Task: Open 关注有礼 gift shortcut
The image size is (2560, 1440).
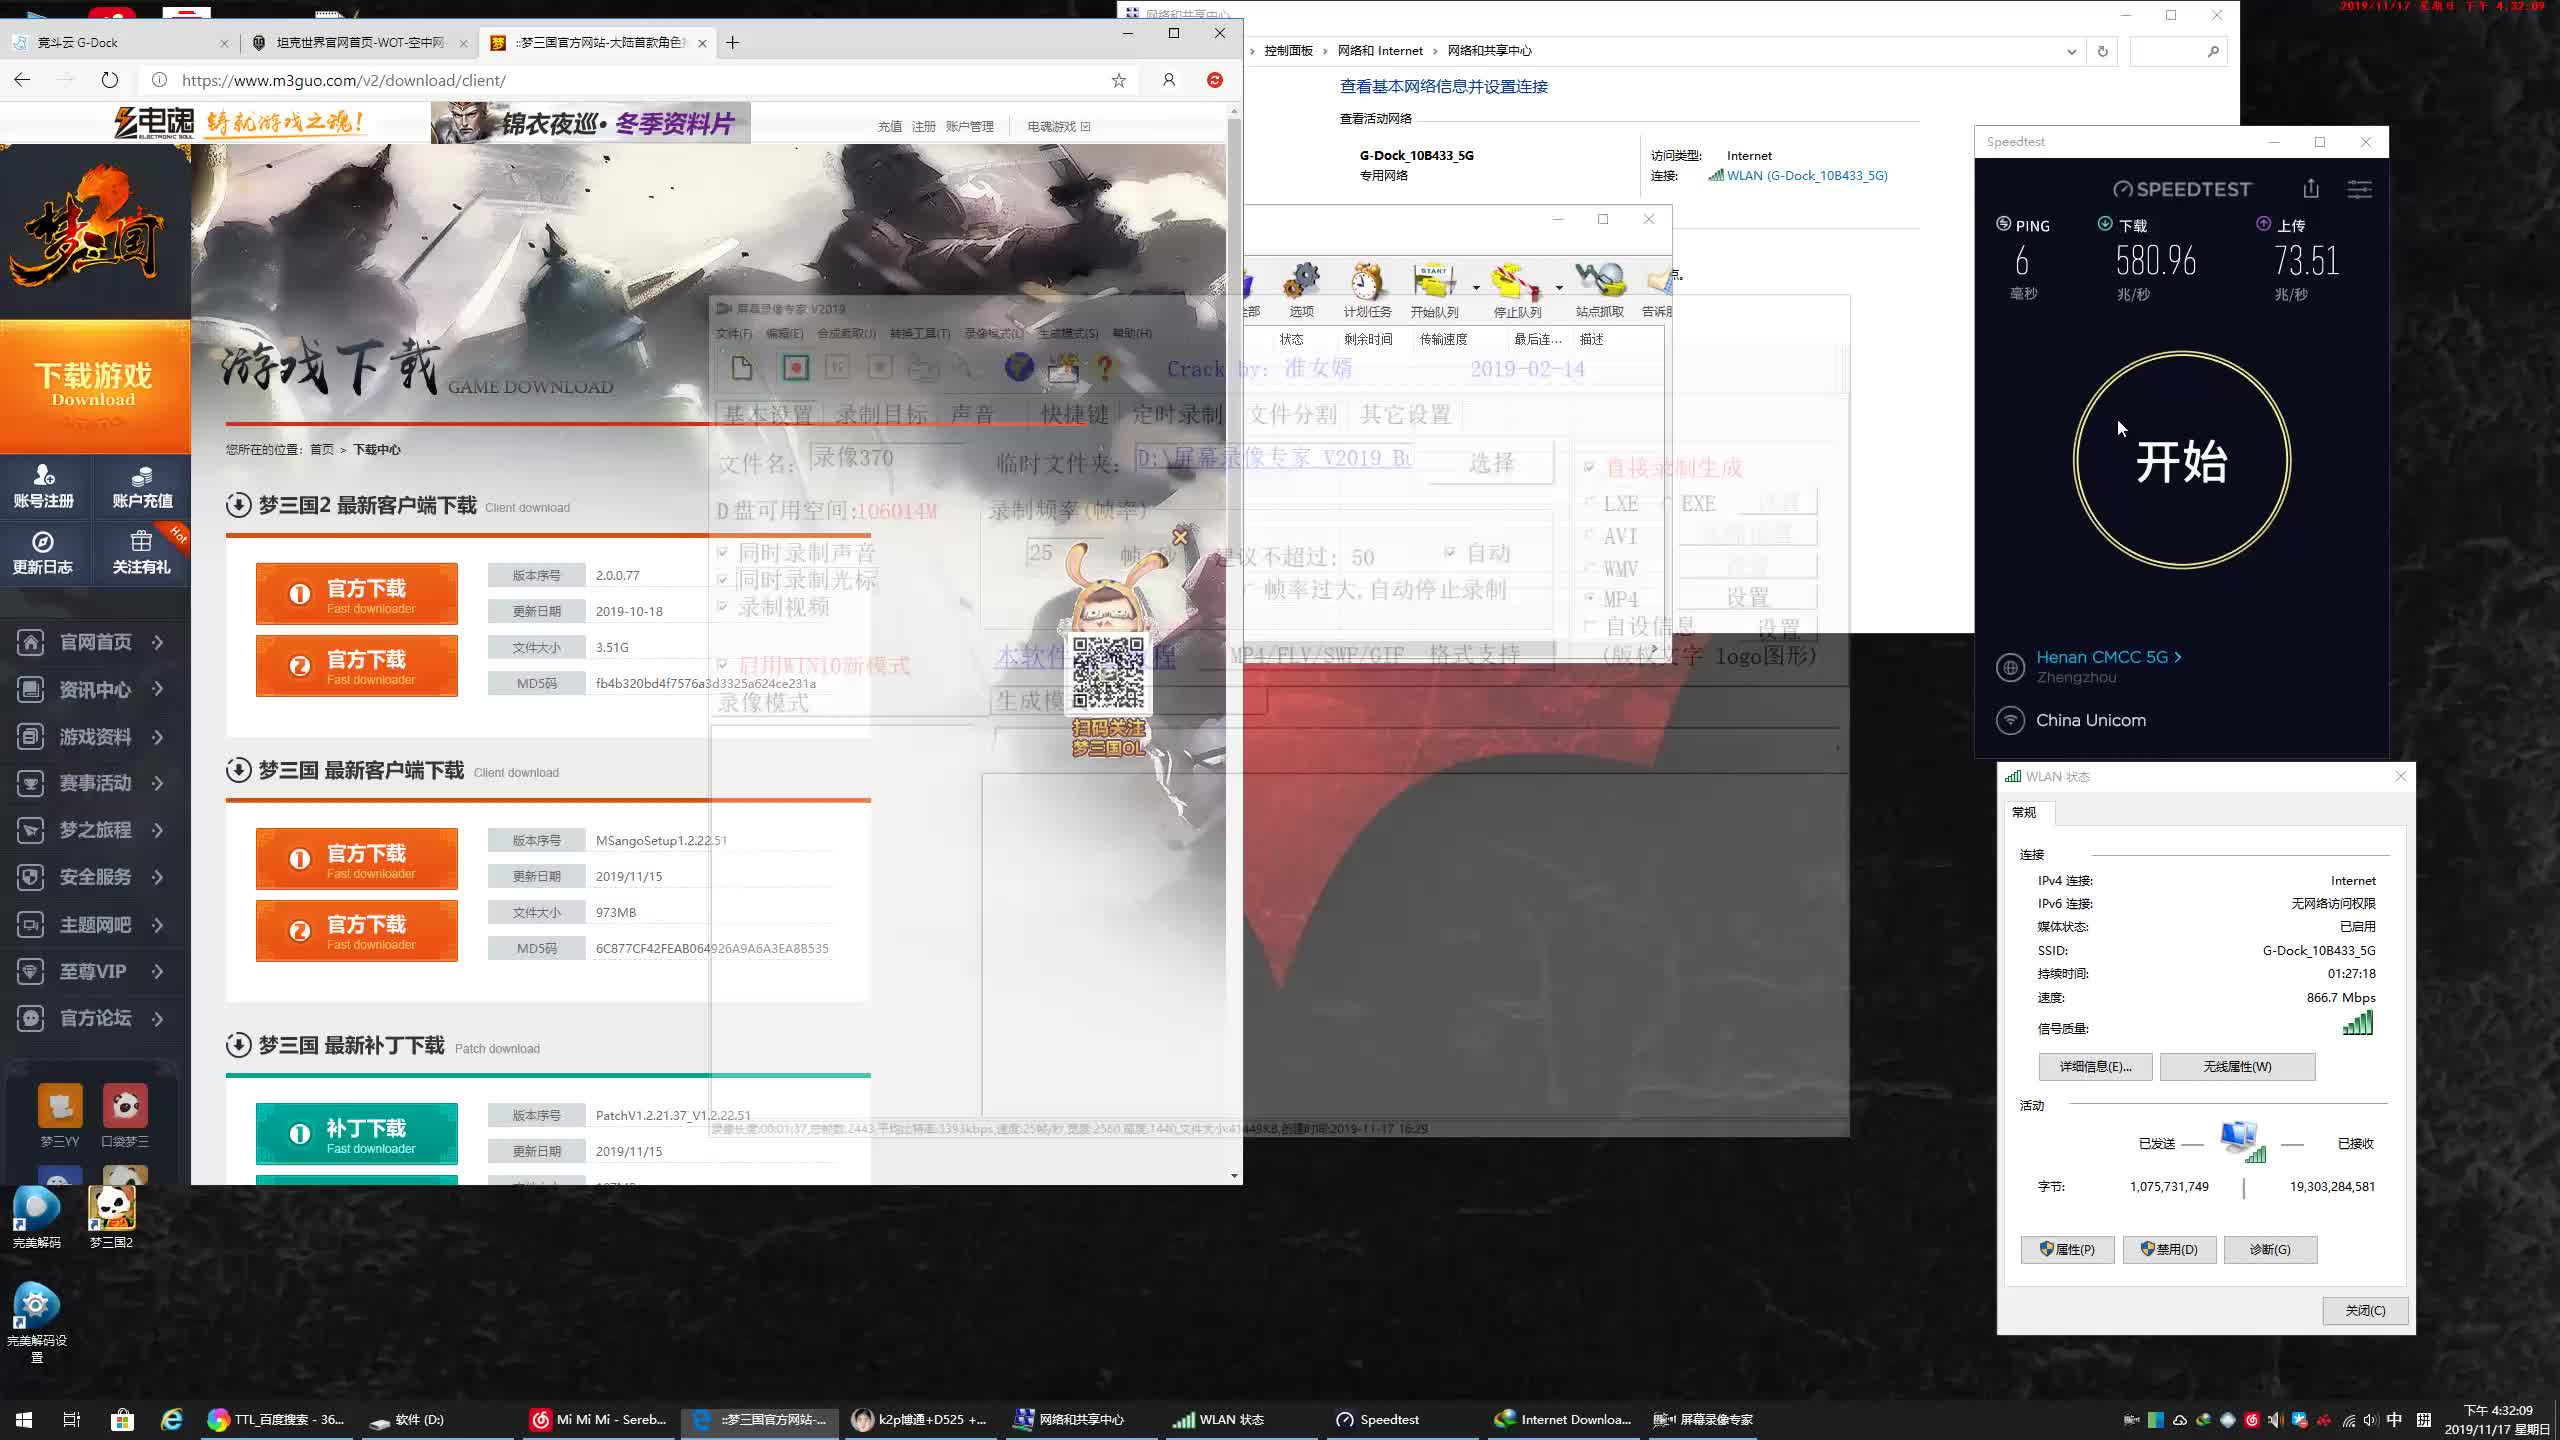Action: point(141,553)
